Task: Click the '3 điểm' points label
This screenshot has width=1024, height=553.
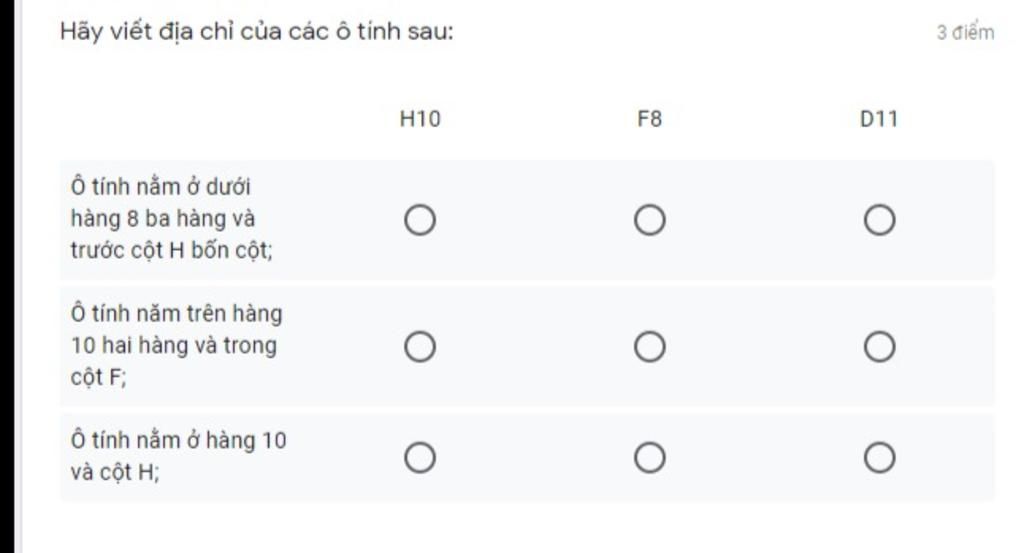Action: tap(965, 33)
